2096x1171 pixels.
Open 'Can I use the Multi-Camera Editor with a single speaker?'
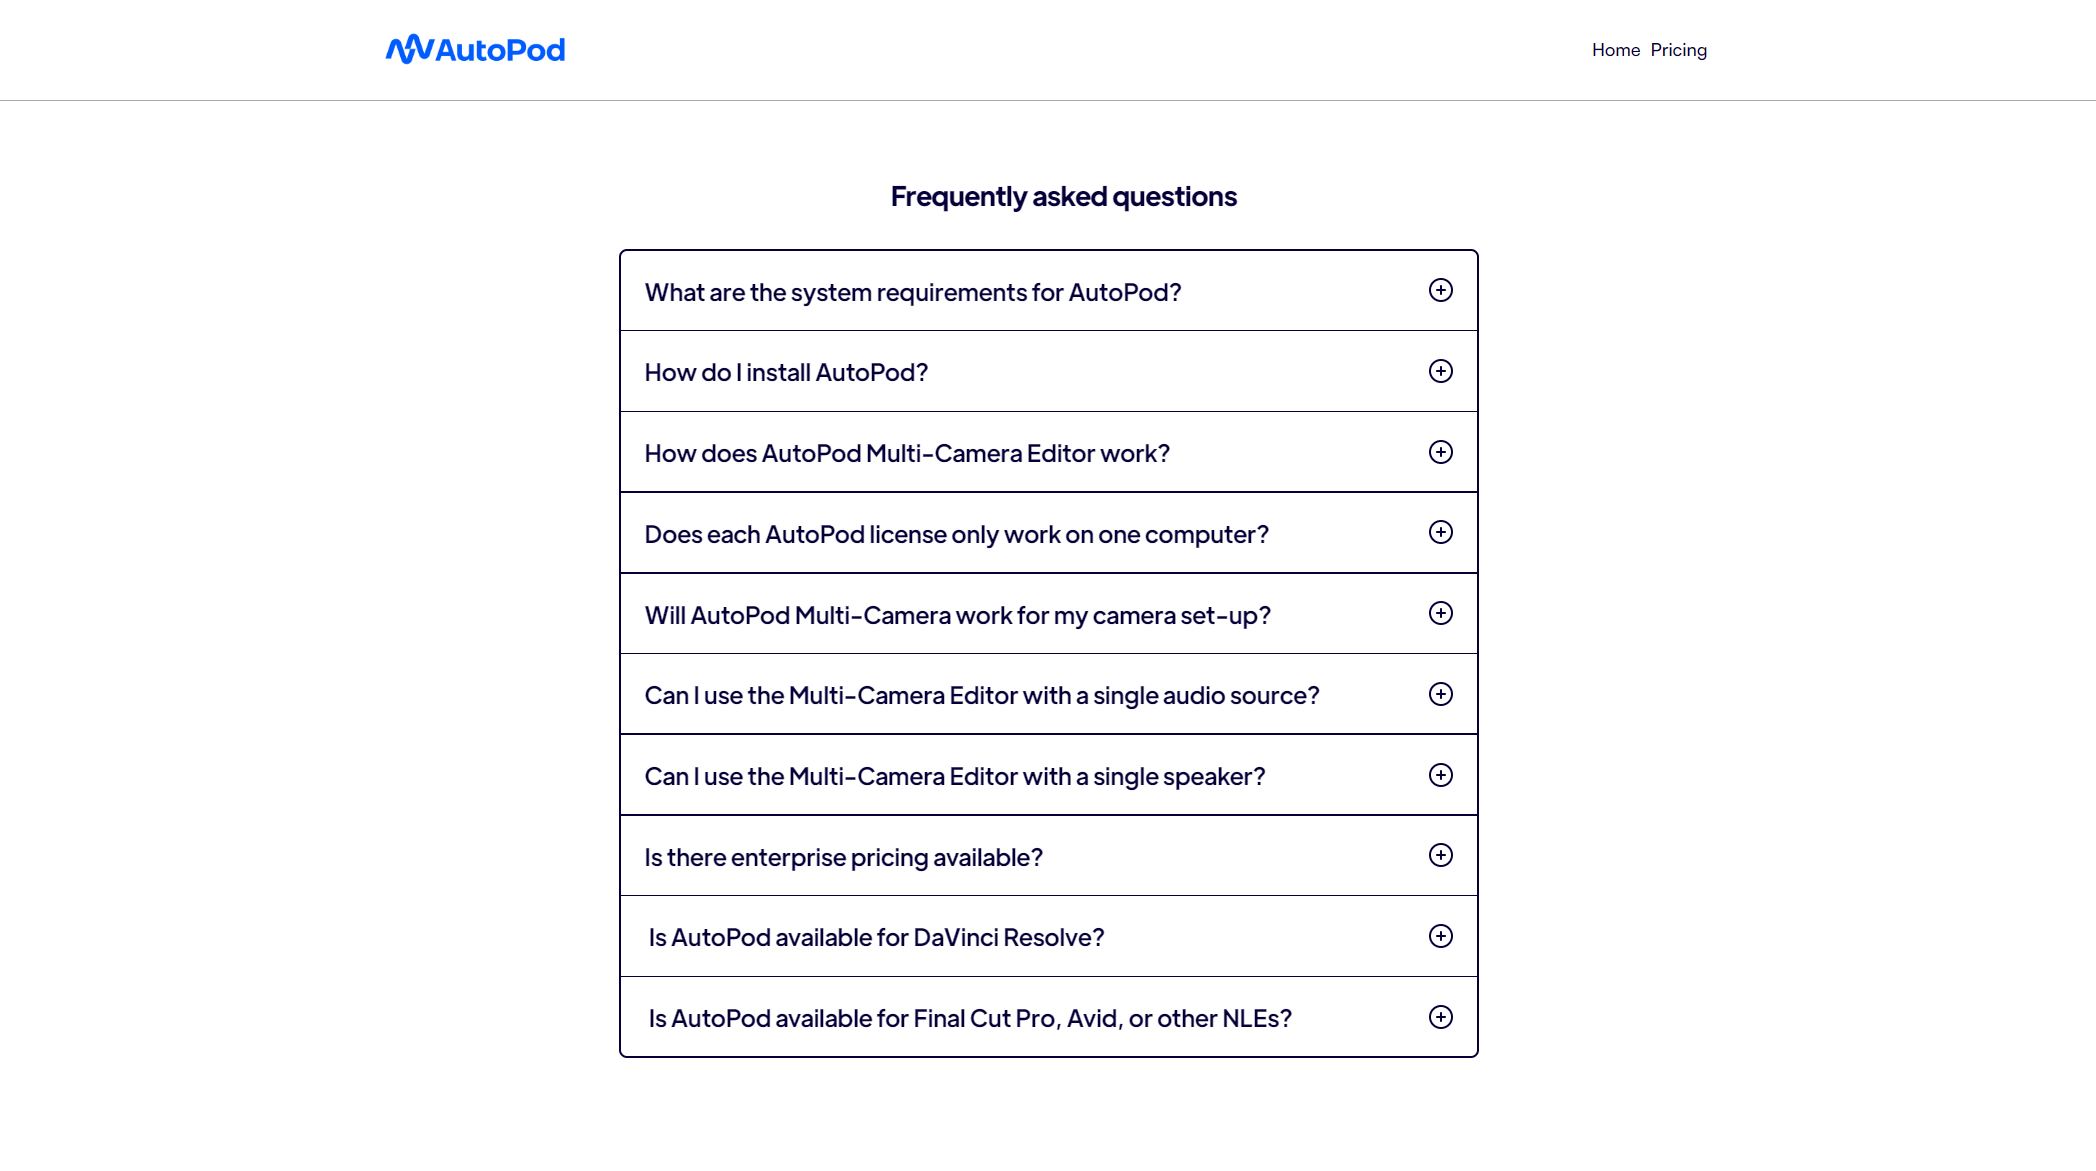(x=954, y=777)
